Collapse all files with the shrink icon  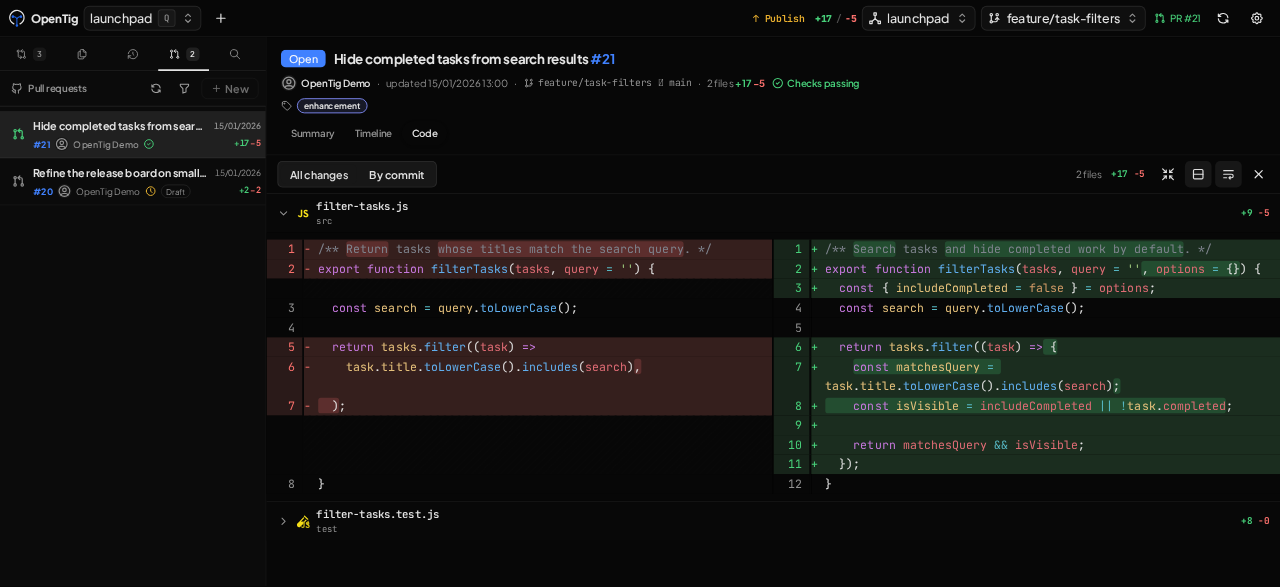(1168, 174)
